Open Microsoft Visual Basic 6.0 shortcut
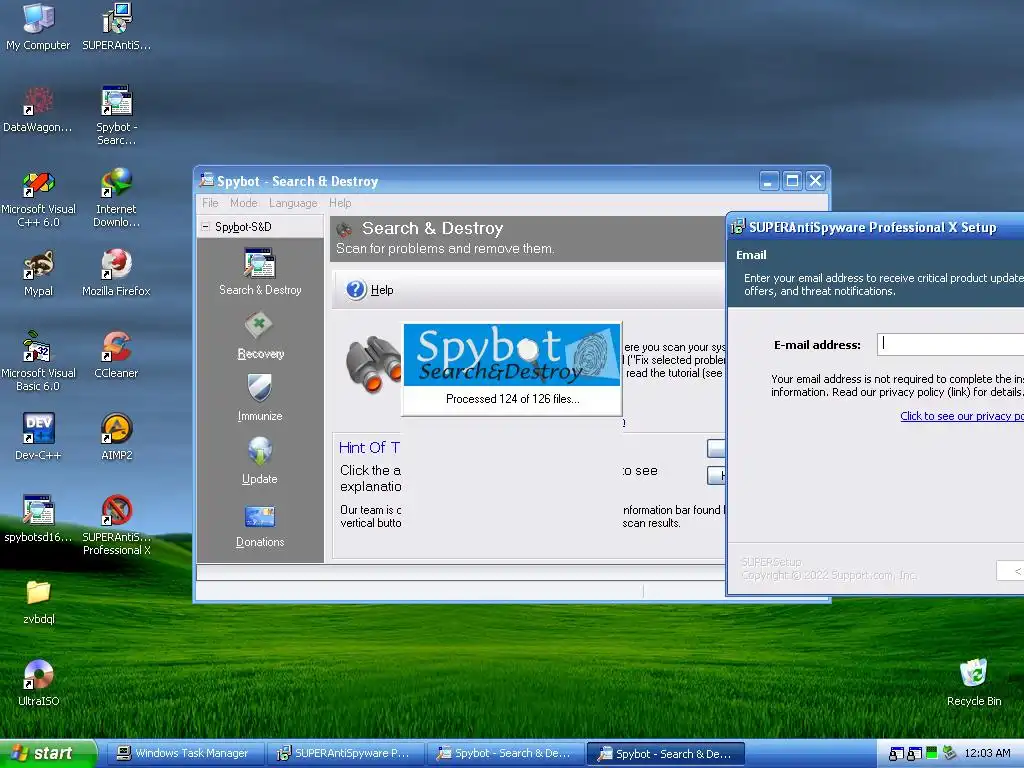This screenshot has height=768, width=1024. 38,362
